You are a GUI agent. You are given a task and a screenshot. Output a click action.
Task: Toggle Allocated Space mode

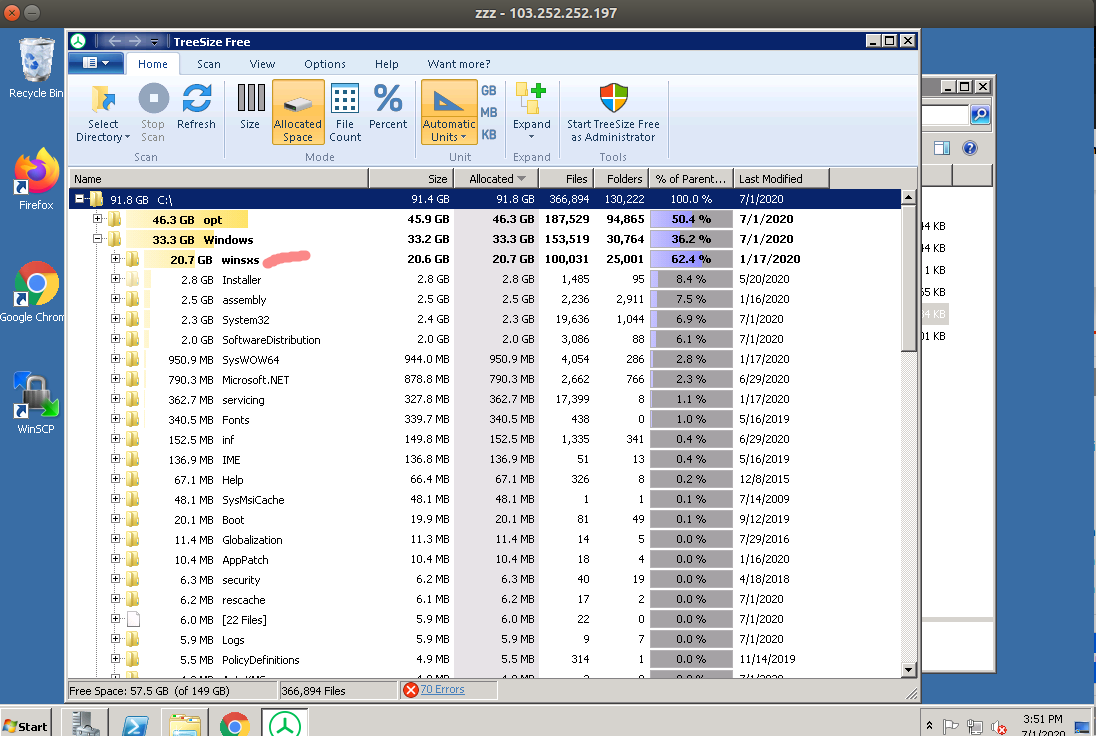[x=298, y=112]
